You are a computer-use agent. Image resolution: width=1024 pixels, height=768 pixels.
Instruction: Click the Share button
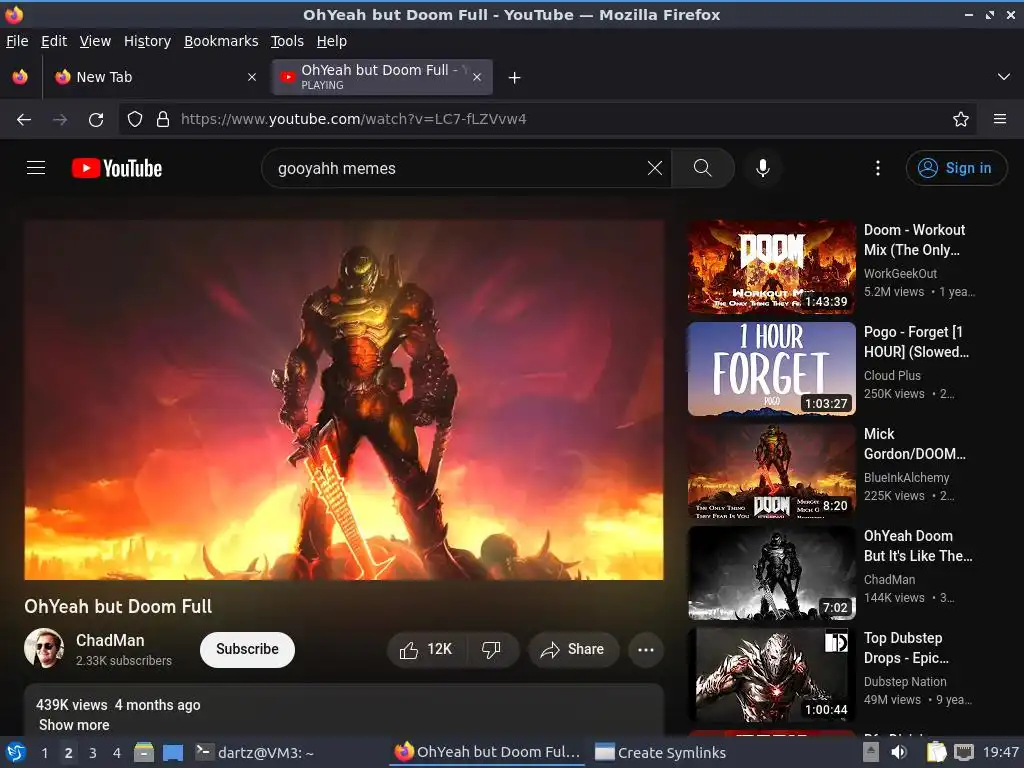point(574,649)
